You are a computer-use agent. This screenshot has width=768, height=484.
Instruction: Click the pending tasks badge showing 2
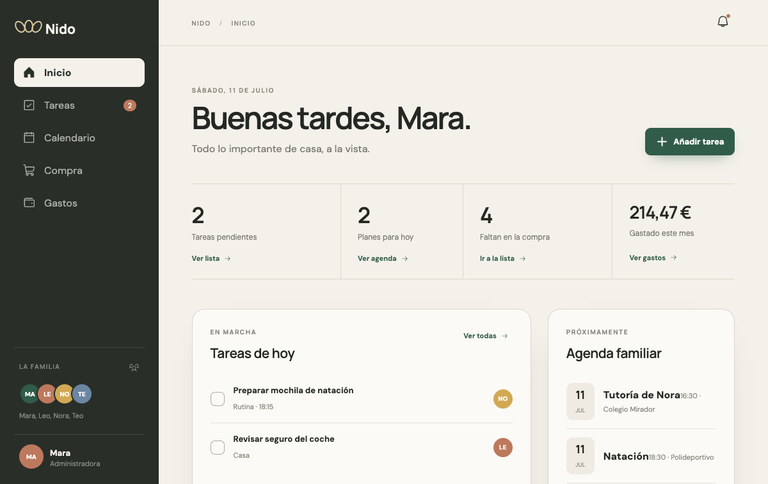[130, 105]
